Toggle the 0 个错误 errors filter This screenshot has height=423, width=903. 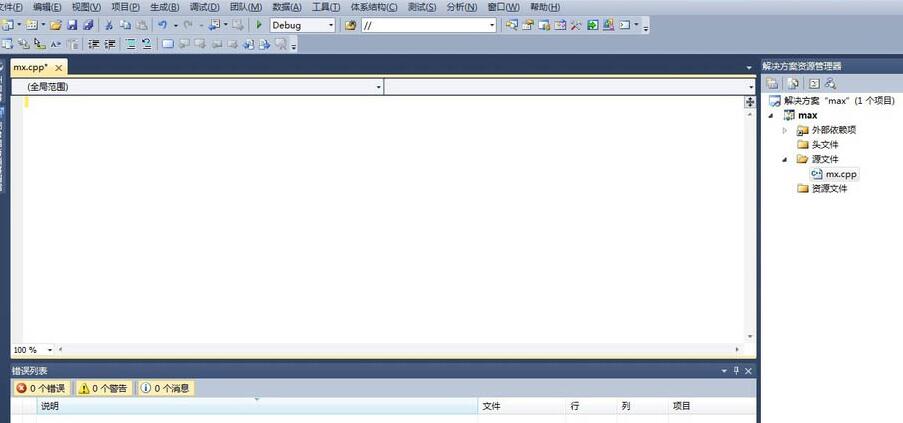(x=41, y=388)
